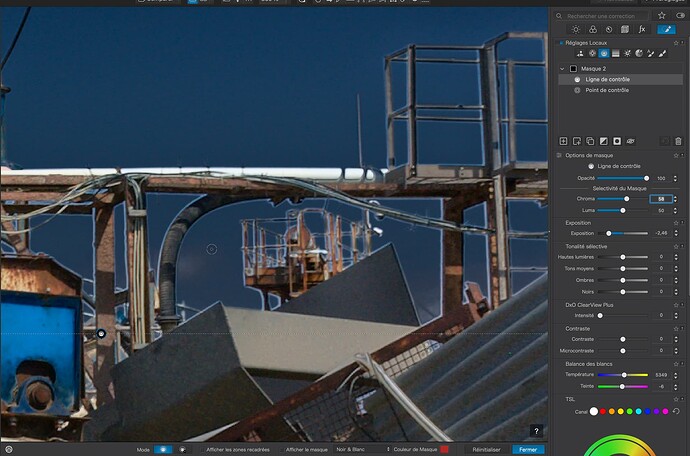This screenshot has width=690, height=456.
Task: Choose the hue mask sparkle tool
Action: tap(627, 53)
